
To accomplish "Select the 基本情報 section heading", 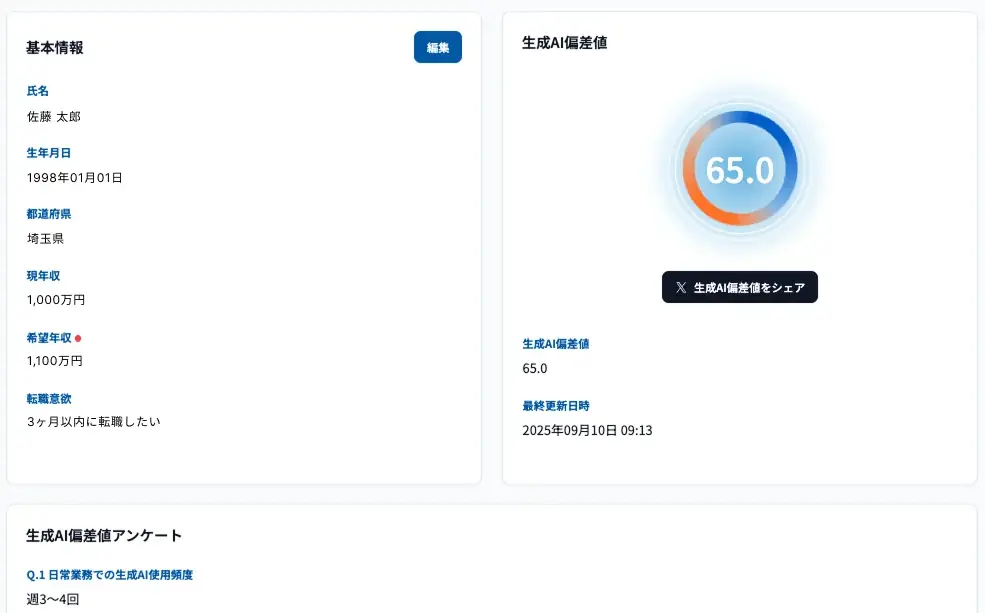I will tap(55, 47).
